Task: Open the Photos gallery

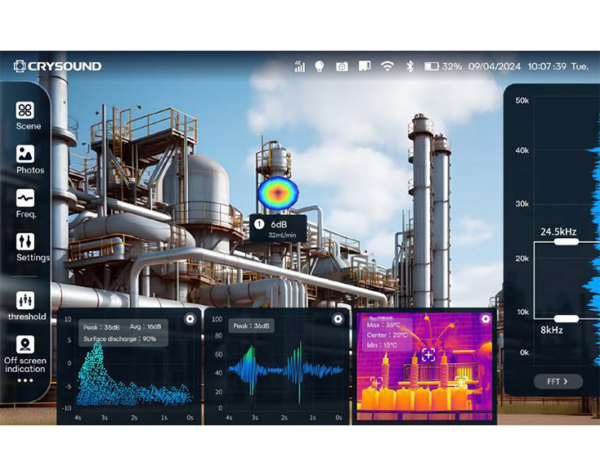Action: click(25, 159)
